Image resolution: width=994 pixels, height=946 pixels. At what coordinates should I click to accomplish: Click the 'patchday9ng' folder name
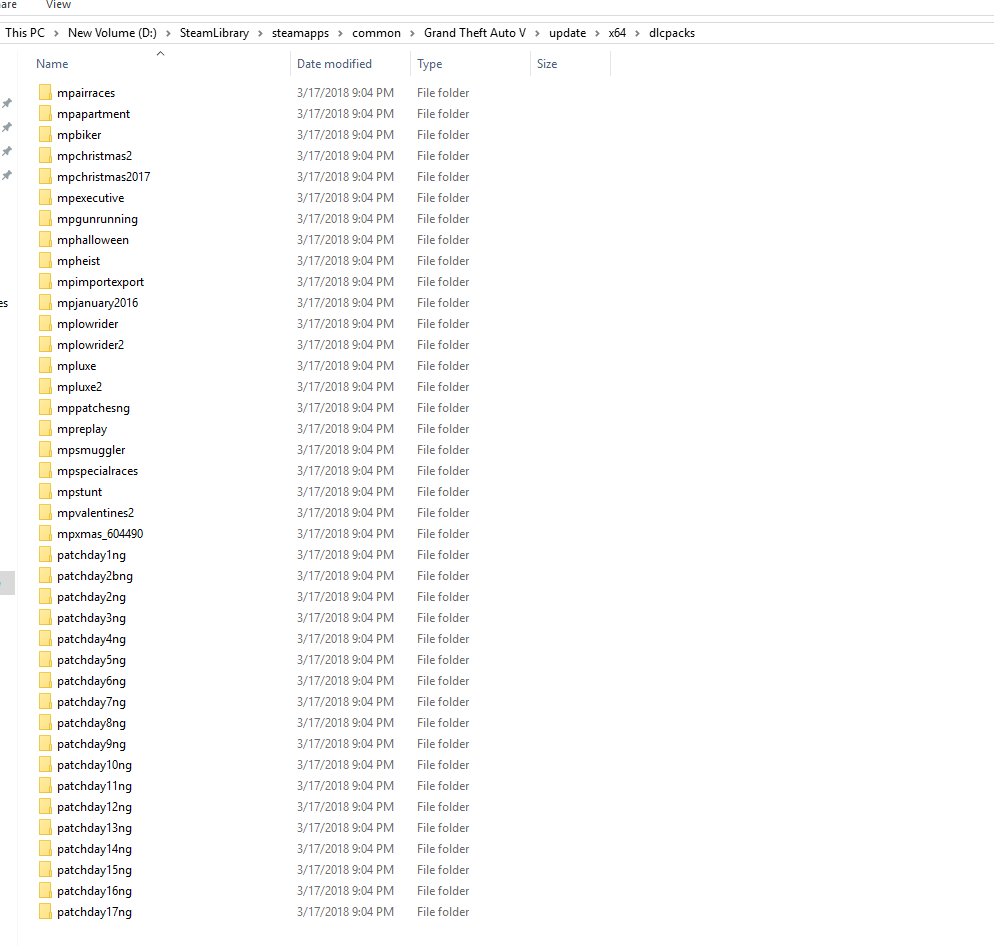(x=91, y=744)
